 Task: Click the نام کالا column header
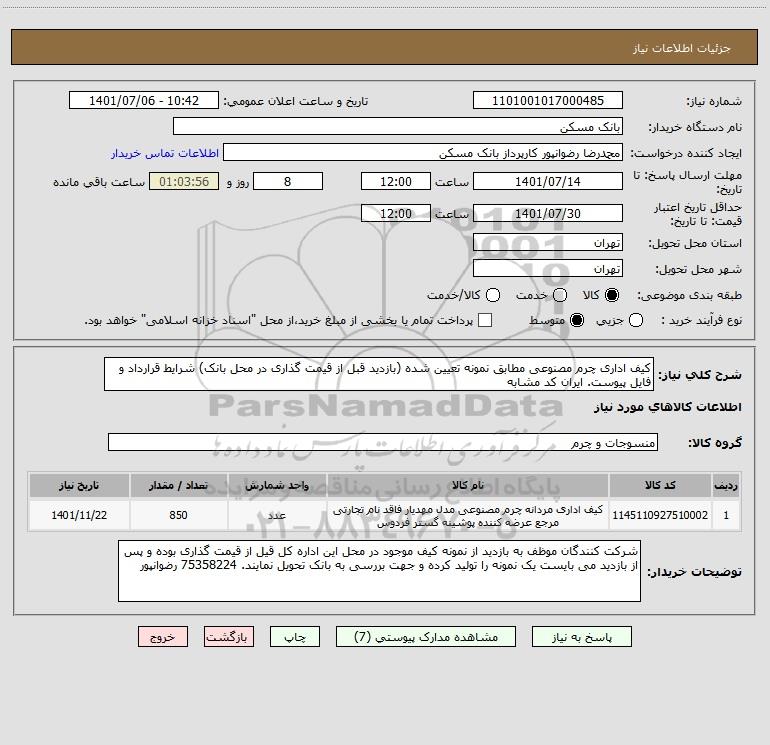(x=468, y=485)
